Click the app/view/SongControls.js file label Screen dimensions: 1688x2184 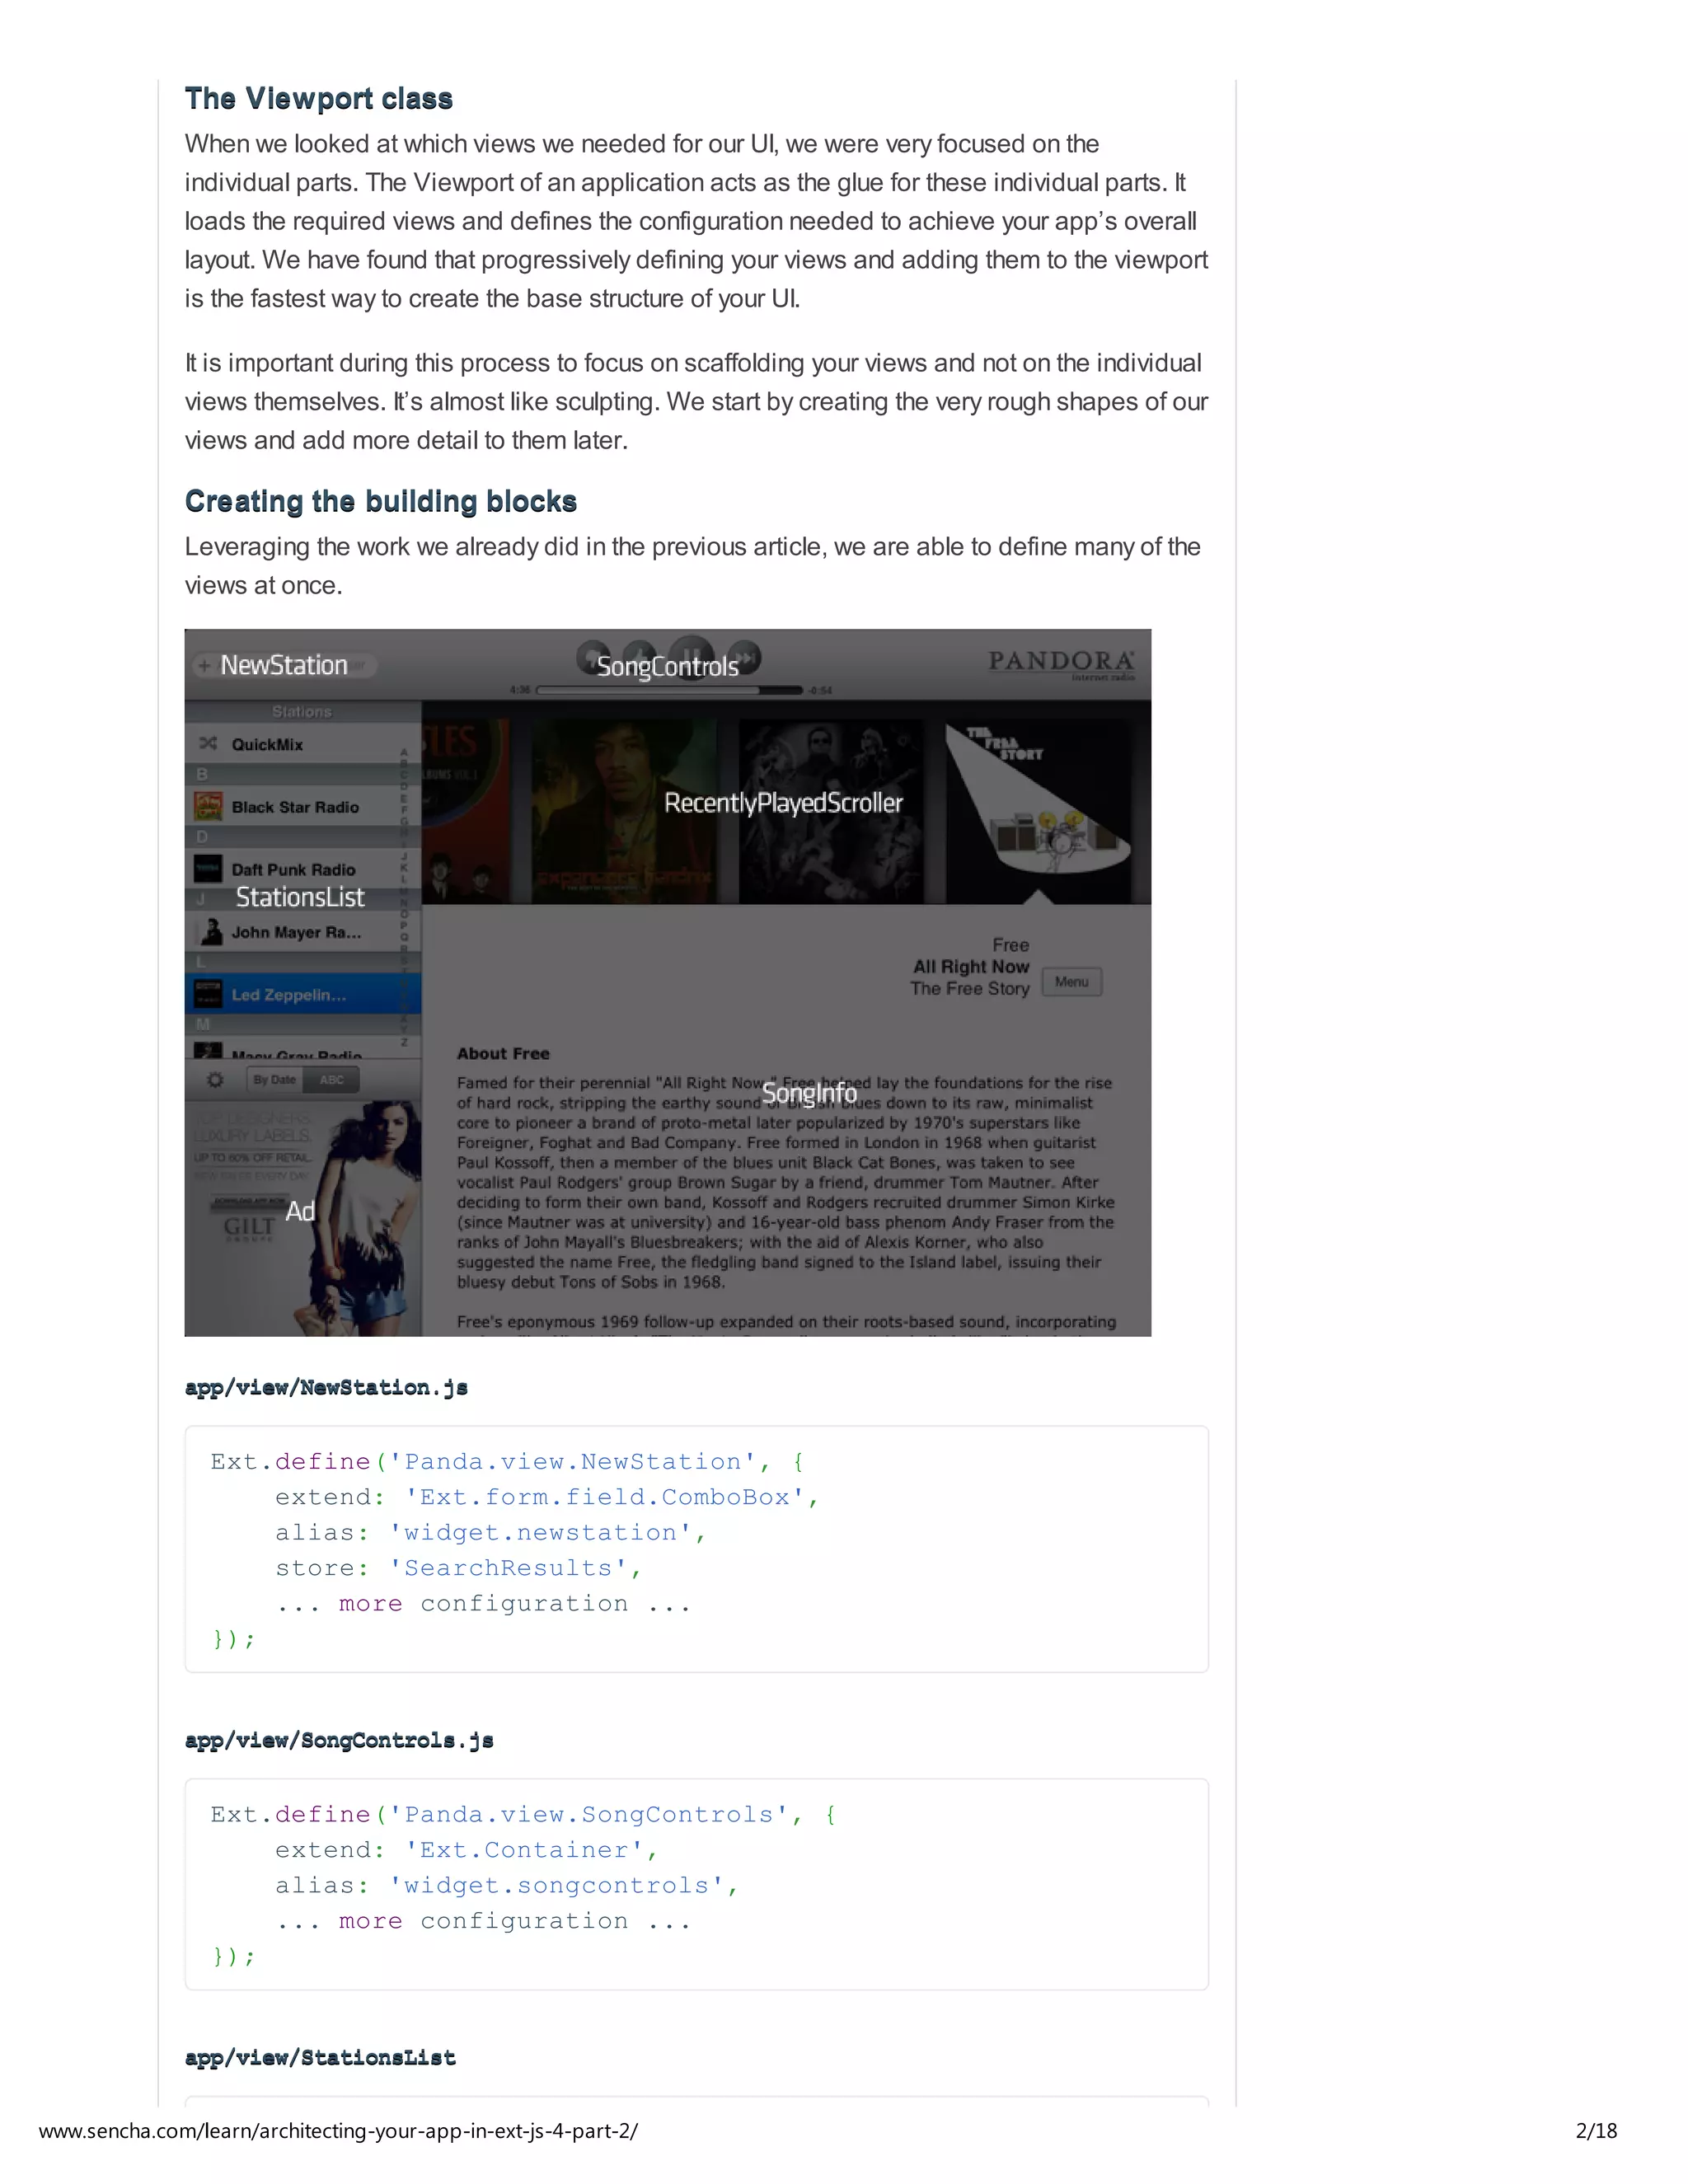pos(339,1741)
